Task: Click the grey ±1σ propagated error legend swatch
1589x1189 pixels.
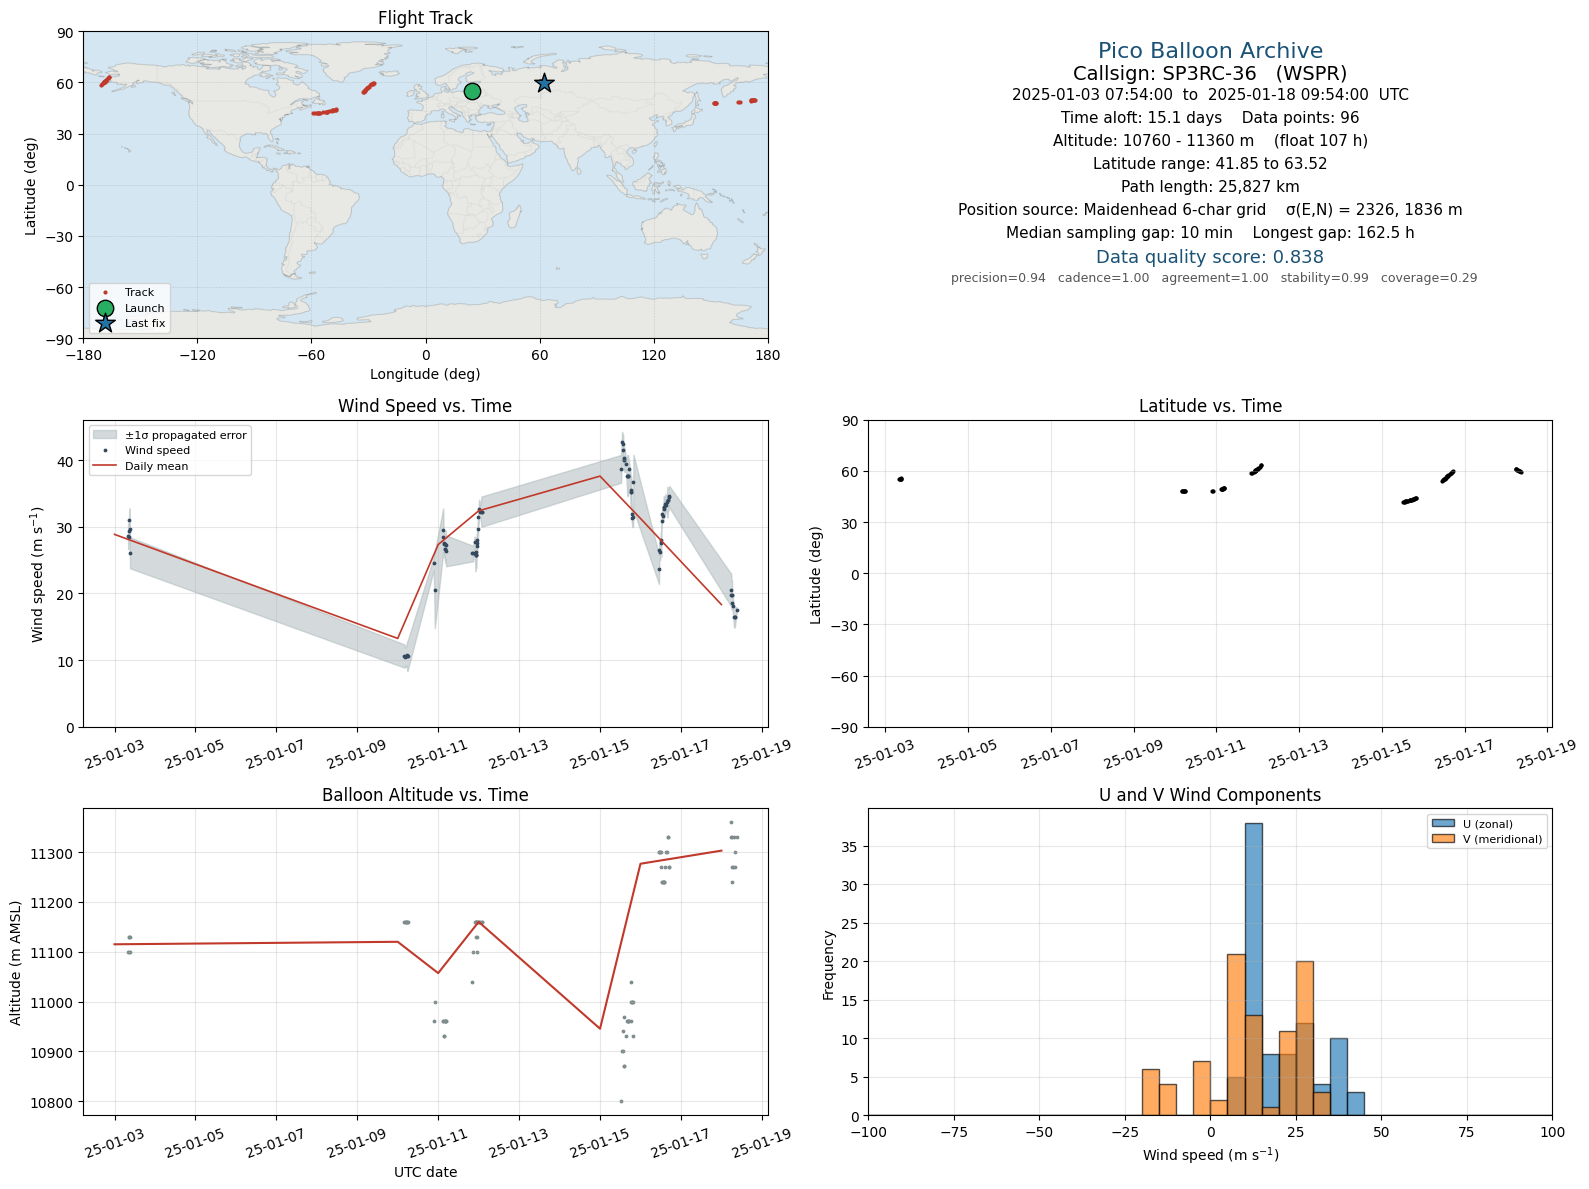Action: pyautogui.click(x=105, y=435)
